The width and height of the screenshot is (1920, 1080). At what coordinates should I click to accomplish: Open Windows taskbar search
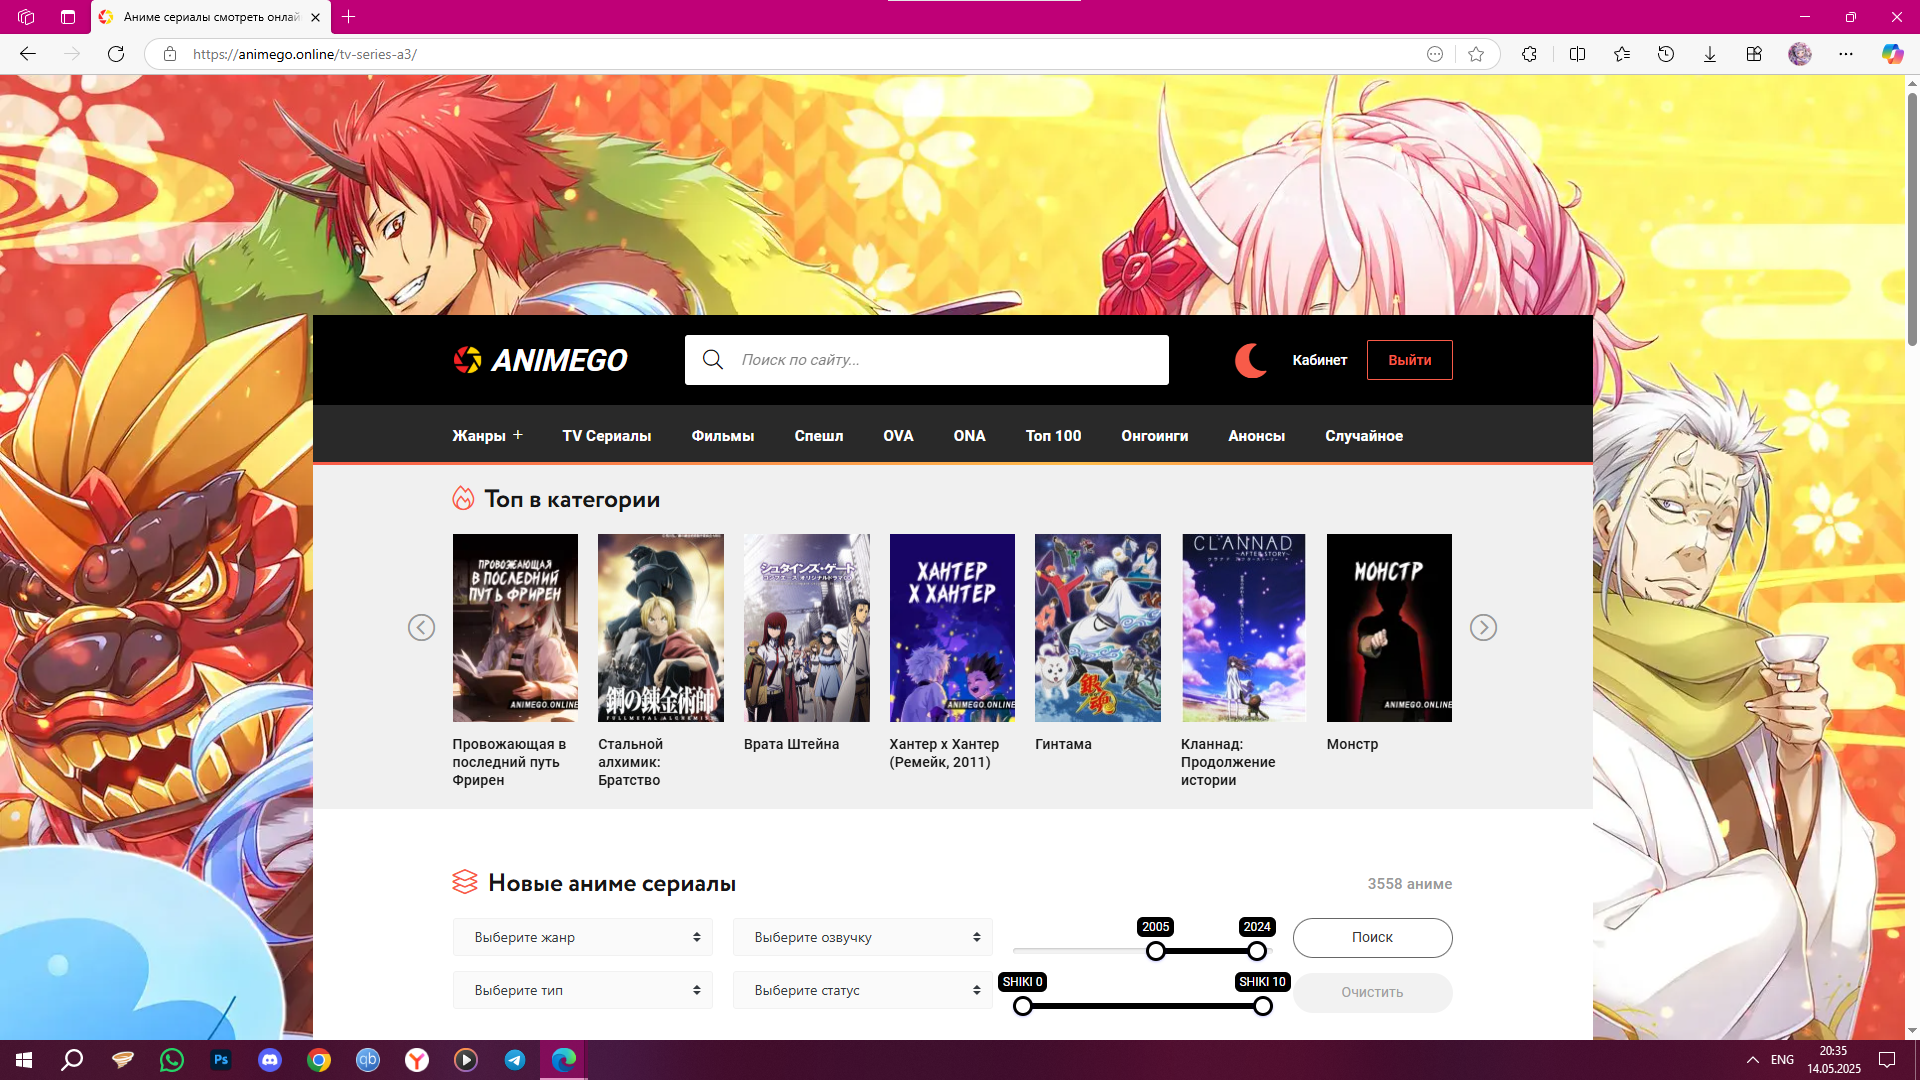(x=72, y=1060)
